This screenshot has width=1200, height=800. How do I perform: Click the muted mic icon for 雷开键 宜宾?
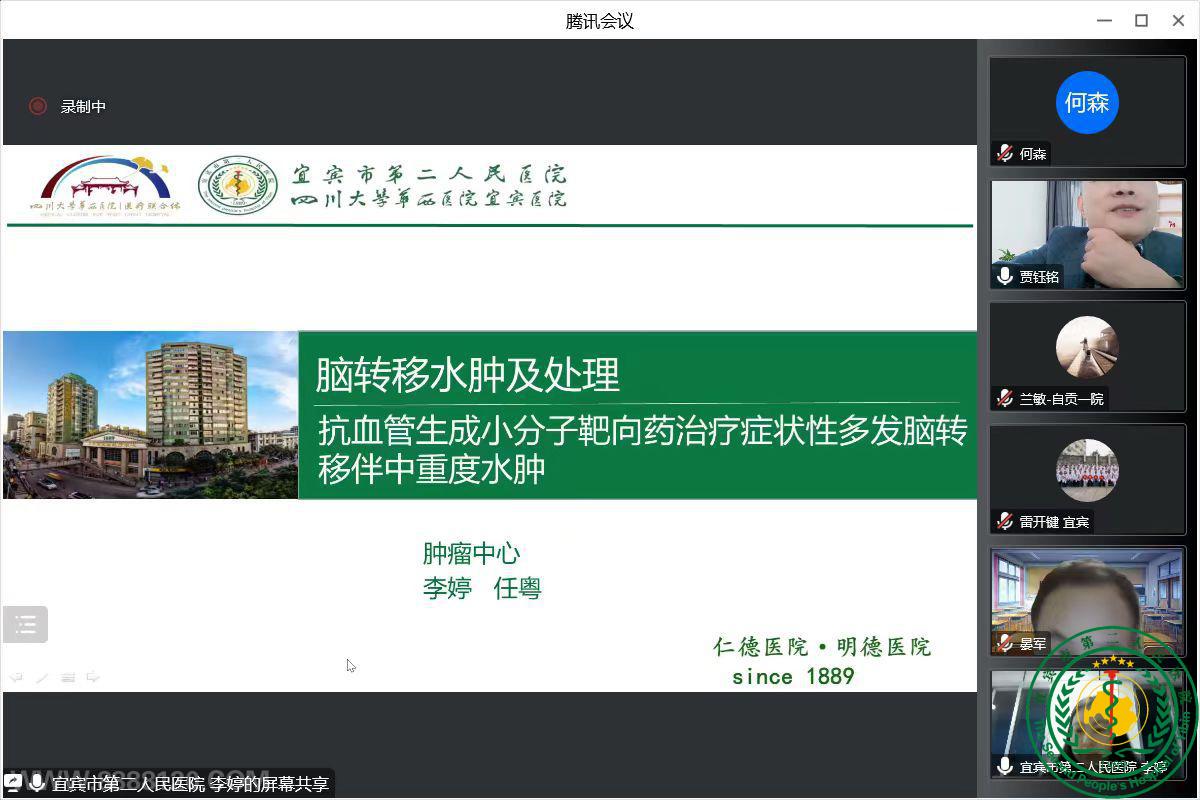point(1005,522)
